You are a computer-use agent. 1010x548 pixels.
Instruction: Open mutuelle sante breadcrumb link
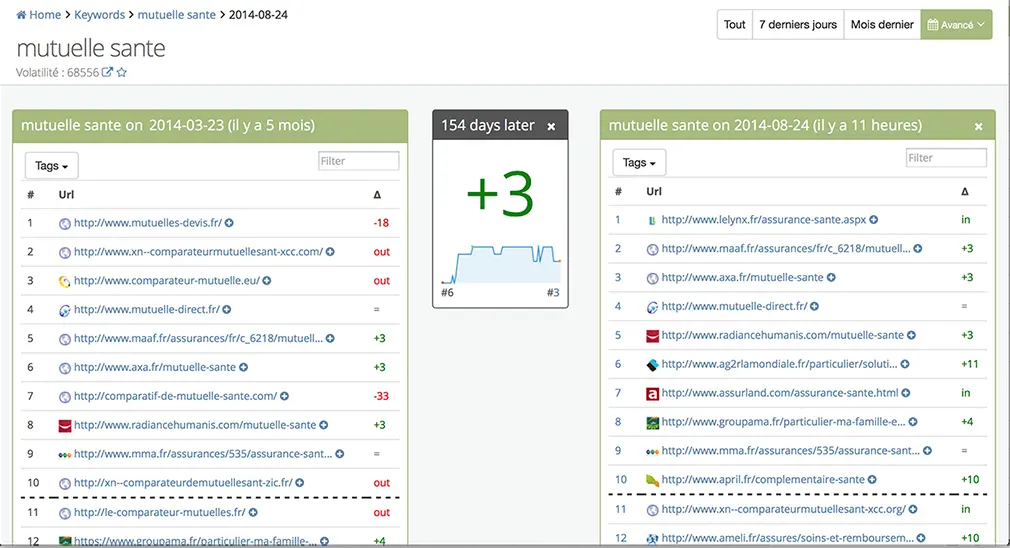tap(176, 15)
